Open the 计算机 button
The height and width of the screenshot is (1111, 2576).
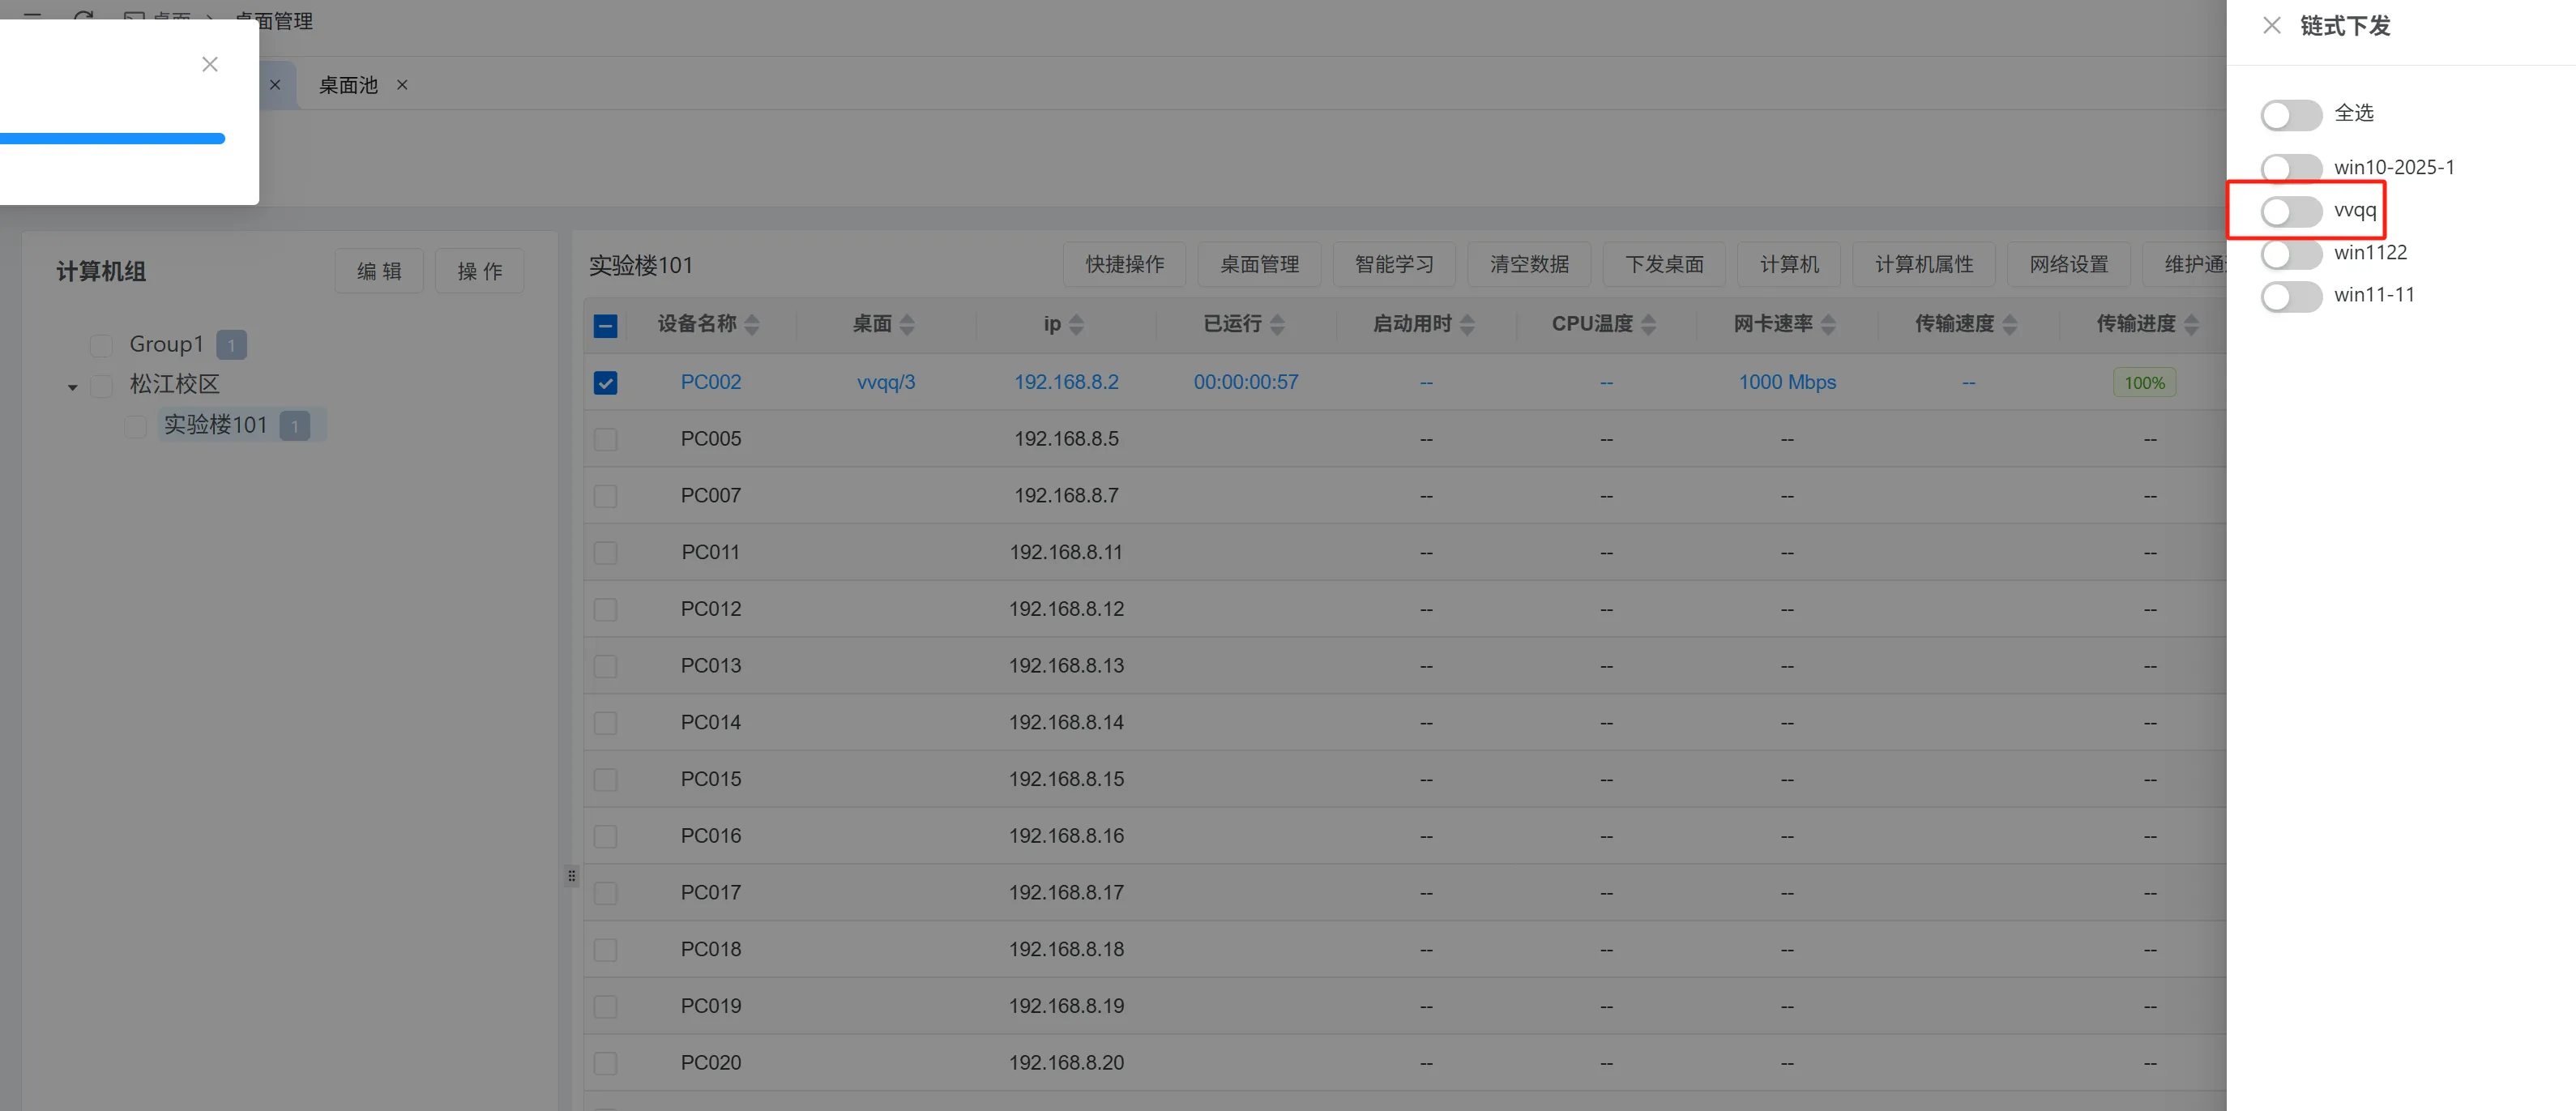coord(1789,264)
